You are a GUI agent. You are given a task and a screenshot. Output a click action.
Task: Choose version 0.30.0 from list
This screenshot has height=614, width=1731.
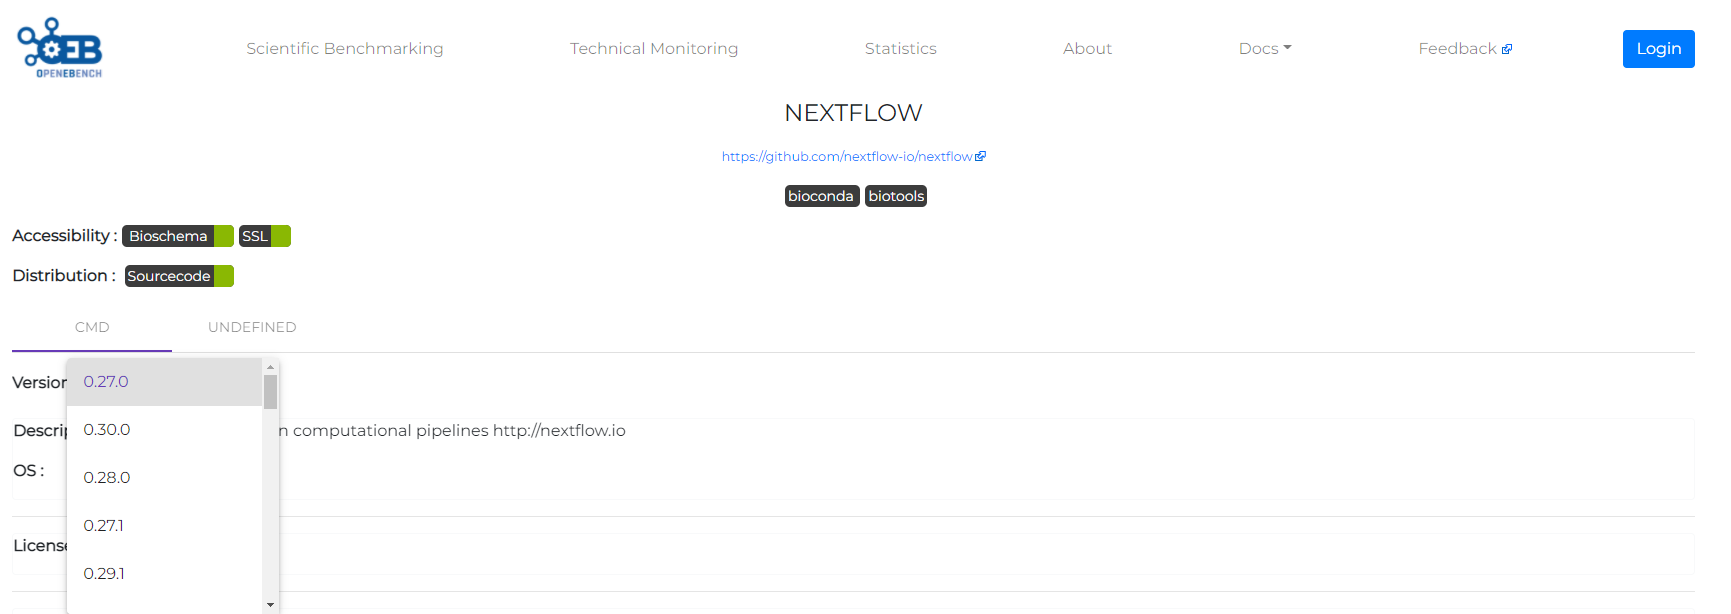point(165,430)
